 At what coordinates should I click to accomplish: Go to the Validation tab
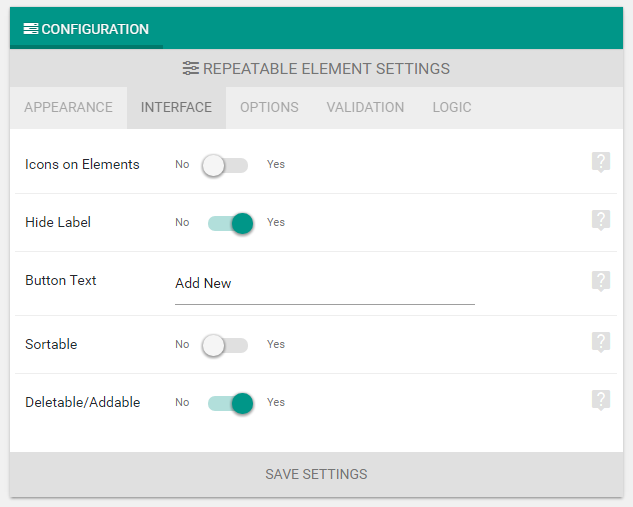point(365,107)
